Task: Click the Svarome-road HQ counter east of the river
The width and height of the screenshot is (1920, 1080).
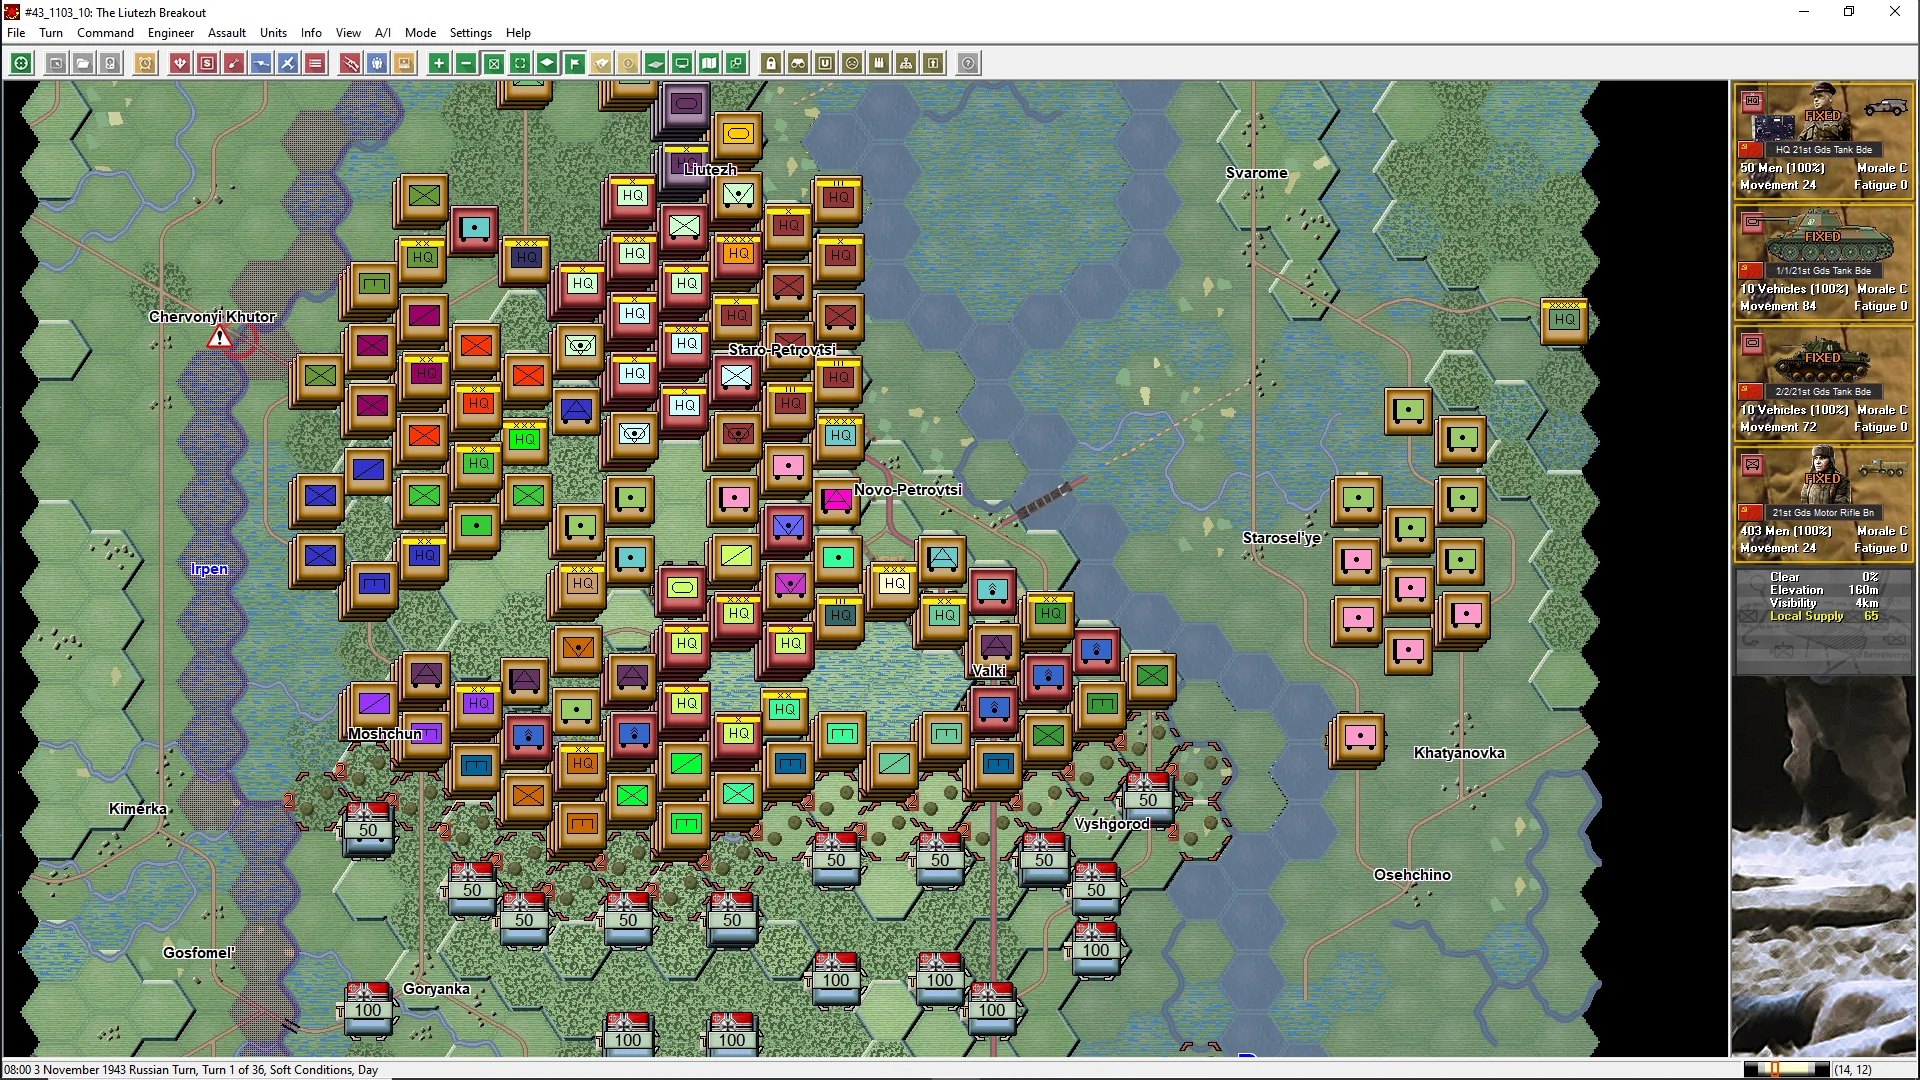Action: tap(1564, 320)
